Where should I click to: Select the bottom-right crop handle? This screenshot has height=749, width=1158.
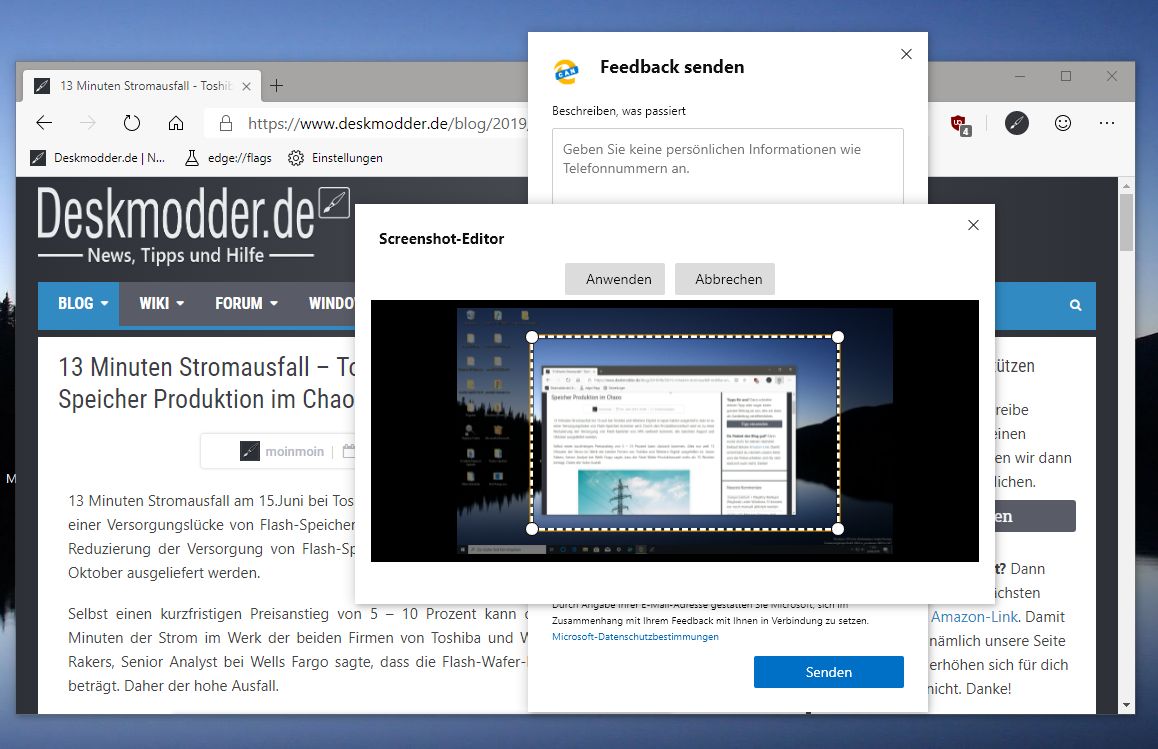coord(837,529)
